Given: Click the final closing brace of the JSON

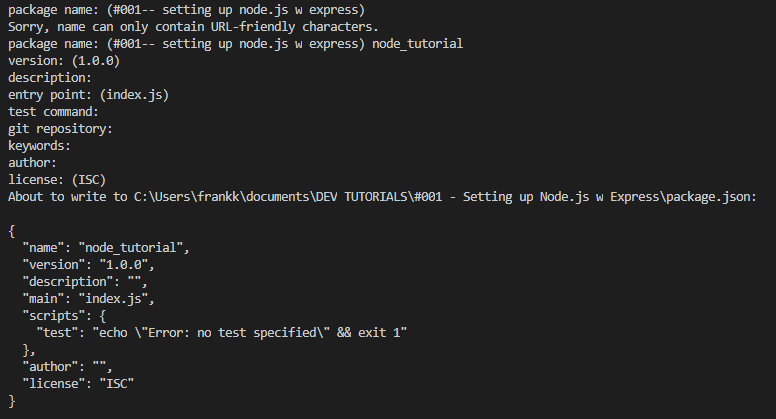Looking at the screenshot, I should coord(12,401).
